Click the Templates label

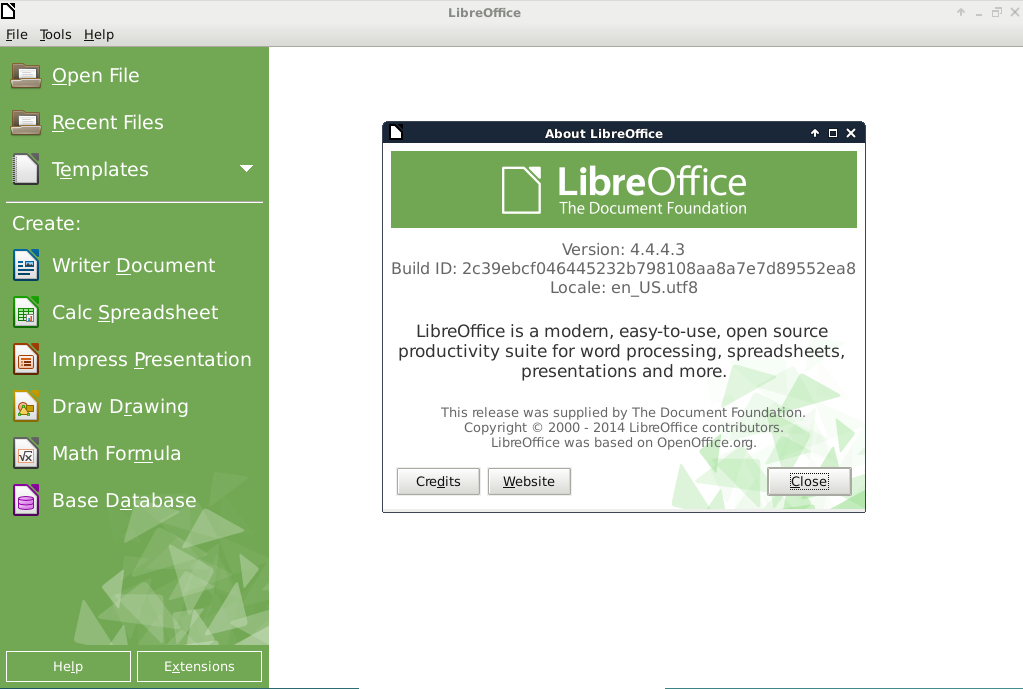coord(100,170)
